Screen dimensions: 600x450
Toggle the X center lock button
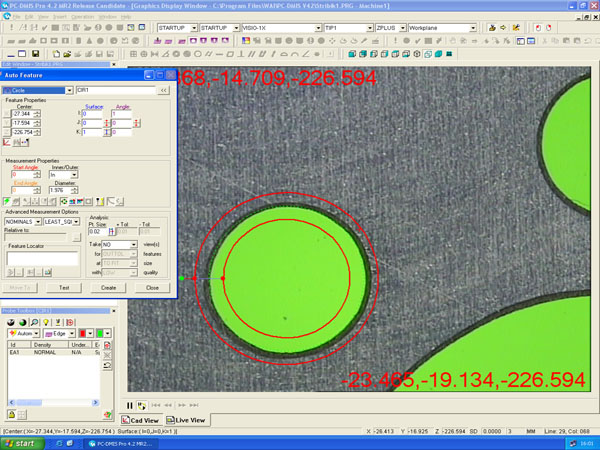[x=7, y=114]
